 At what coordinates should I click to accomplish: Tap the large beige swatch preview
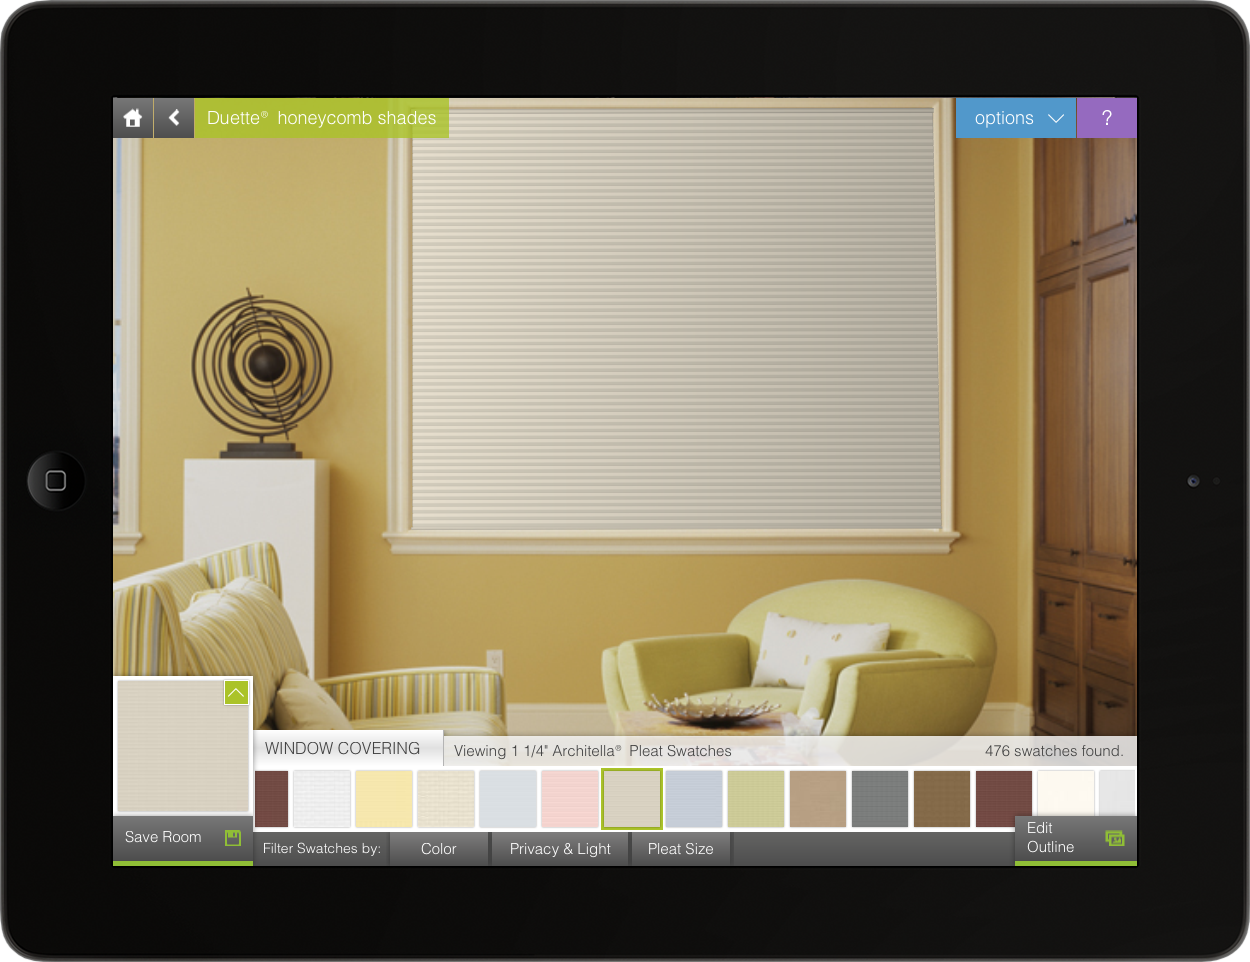183,746
